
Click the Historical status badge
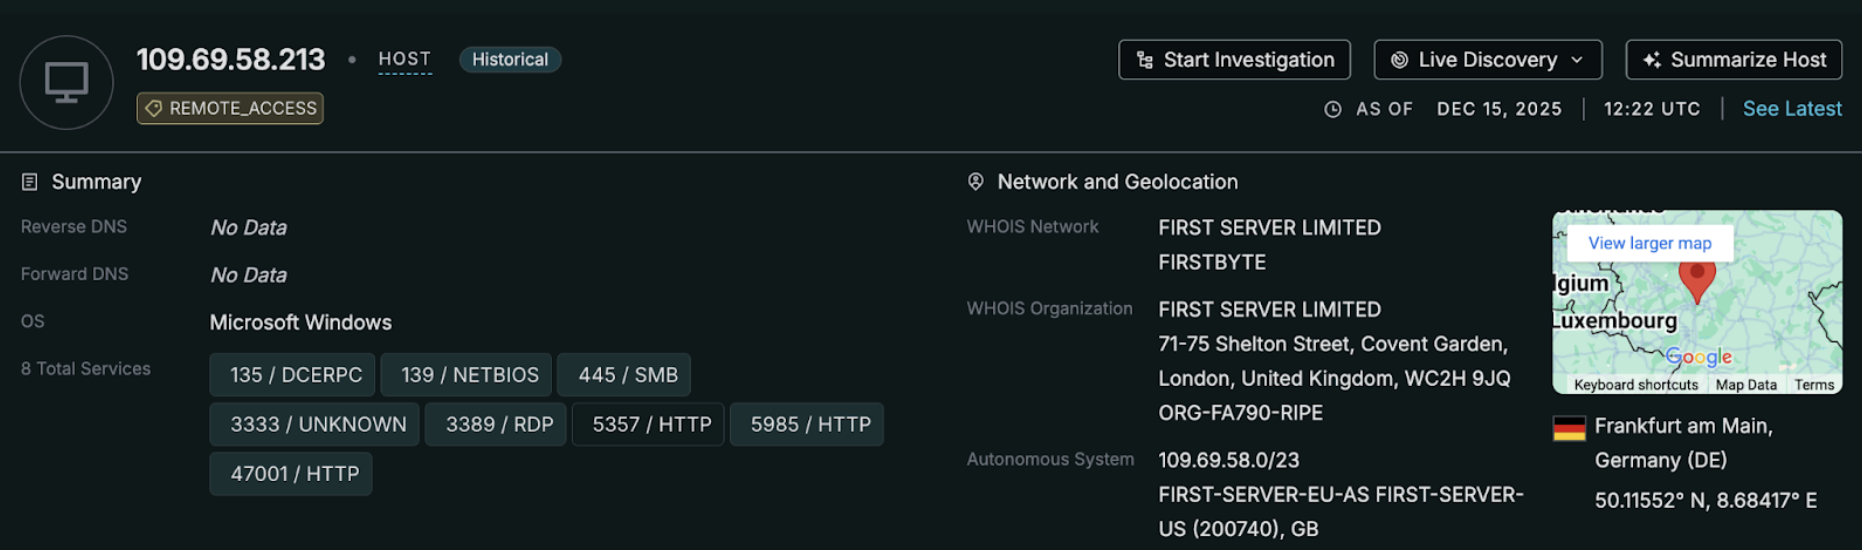[x=510, y=60]
